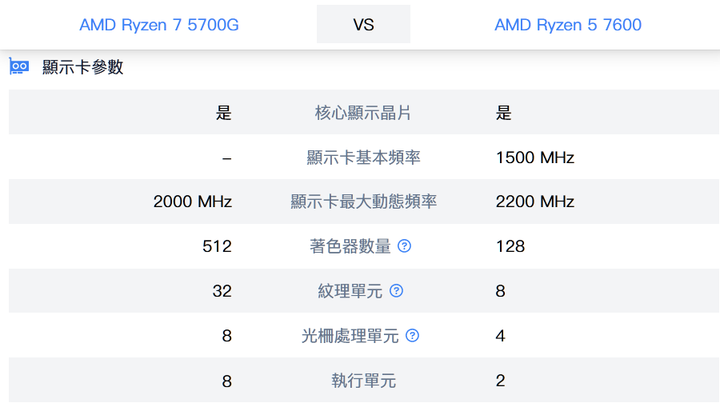Click the graphics card icon beside 顯示卡參數
Image resolution: width=720 pixels, height=403 pixels.
coord(19,67)
